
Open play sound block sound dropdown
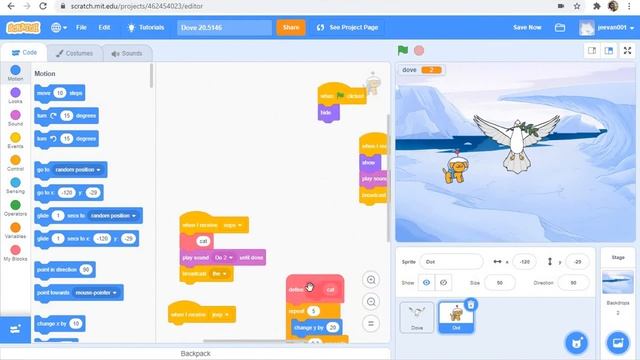click(x=224, y=258)
